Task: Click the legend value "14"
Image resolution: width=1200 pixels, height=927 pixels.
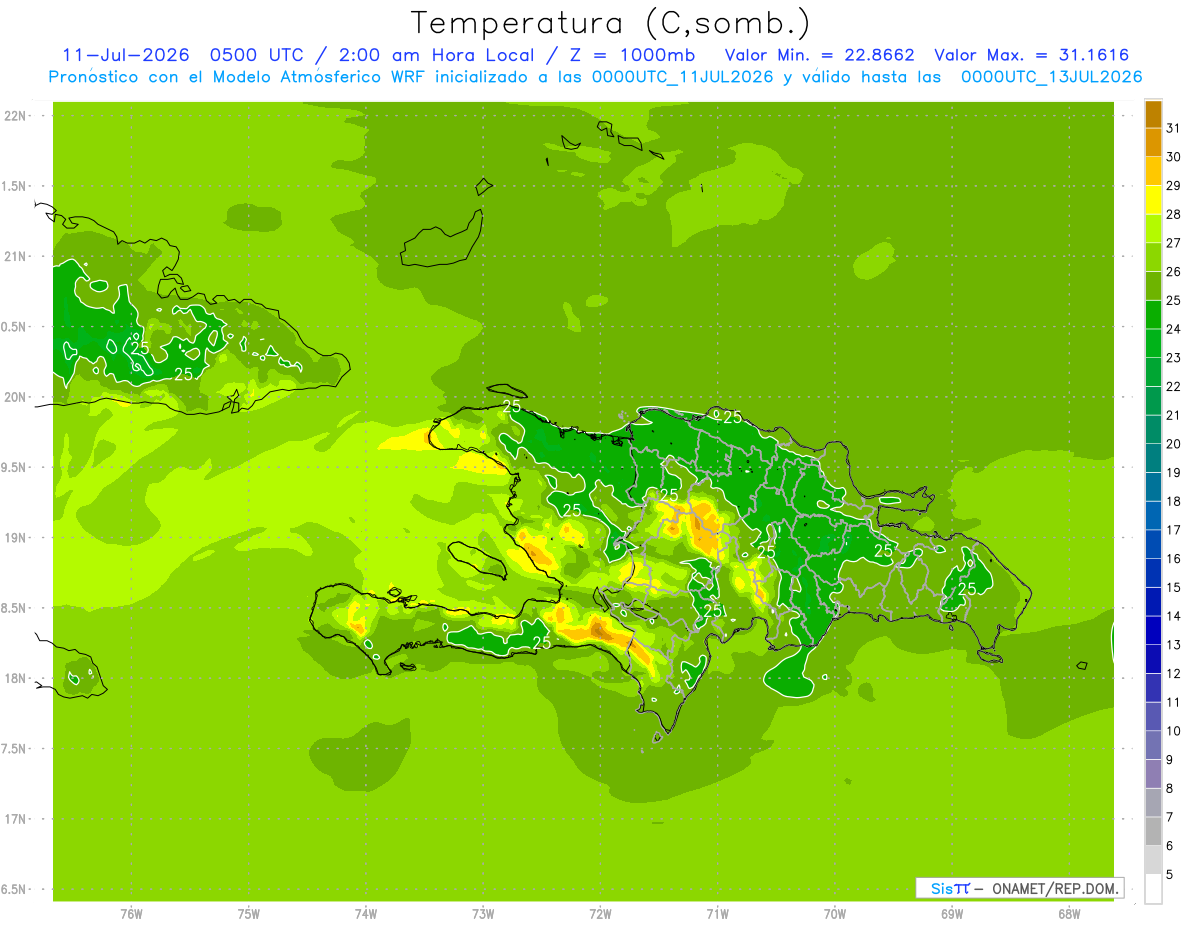Action: tap(1173, 617)
